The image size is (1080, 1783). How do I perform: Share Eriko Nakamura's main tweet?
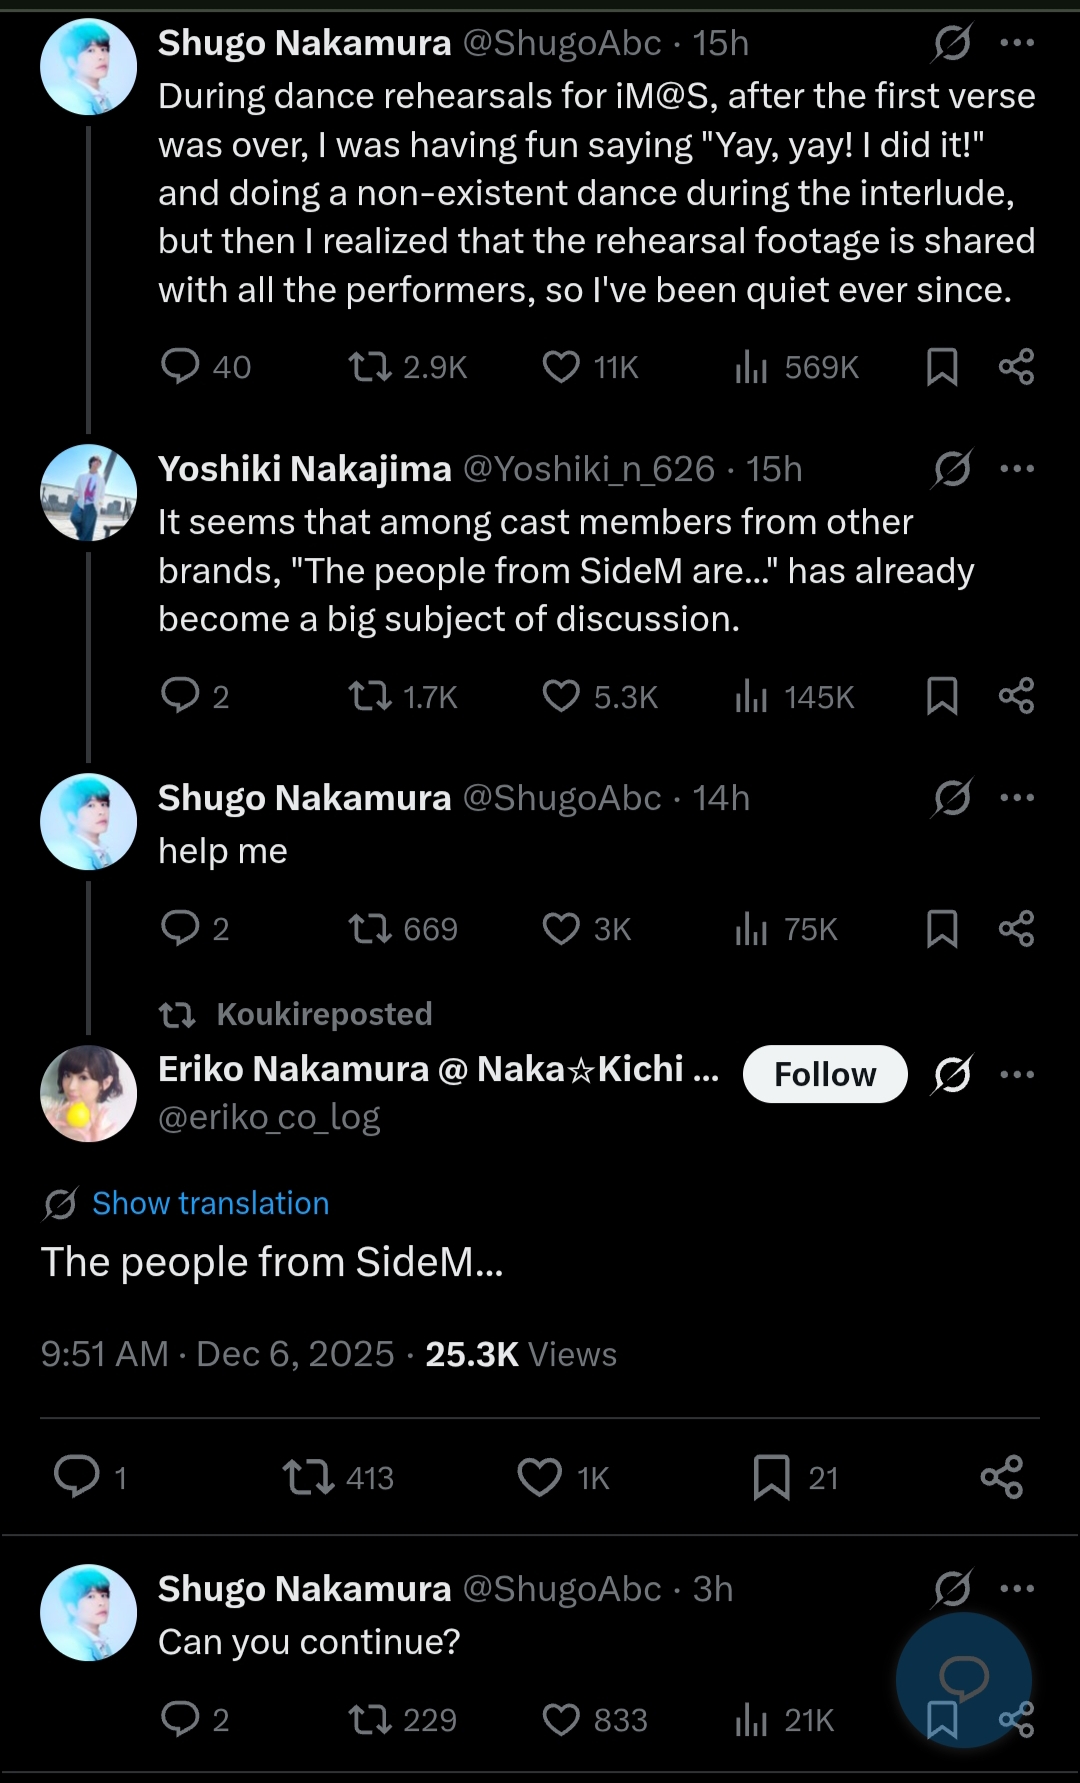pyautogui.click(x=1002, y=1477)
